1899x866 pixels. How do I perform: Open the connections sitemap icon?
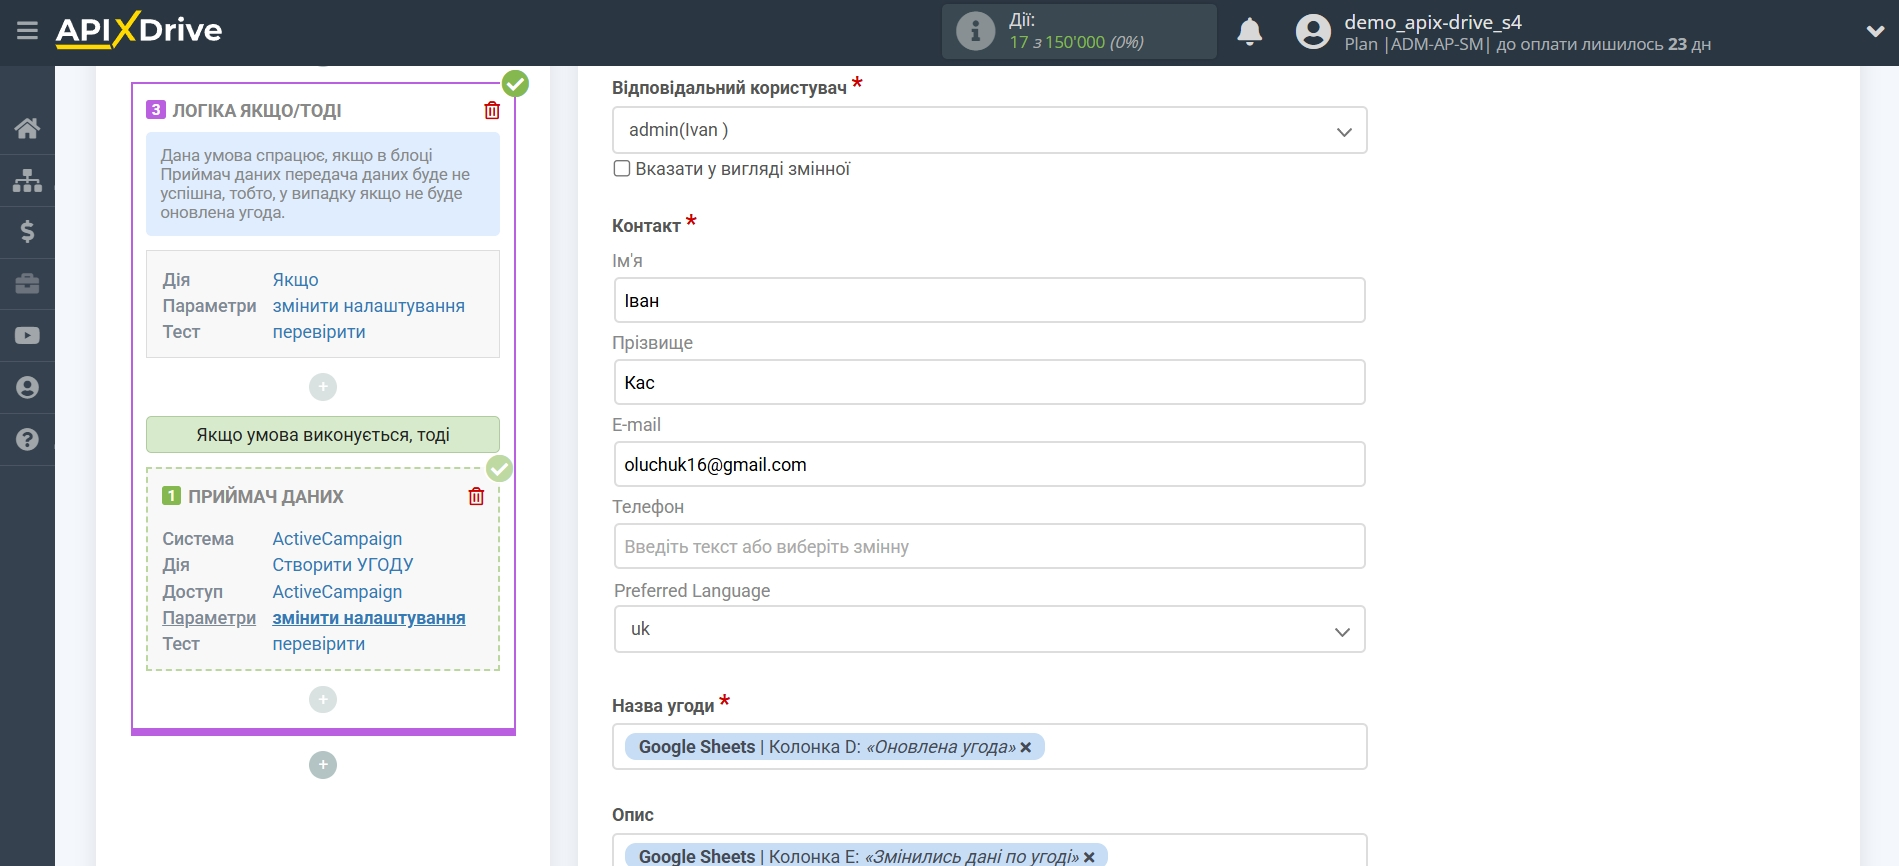[27, 180]
